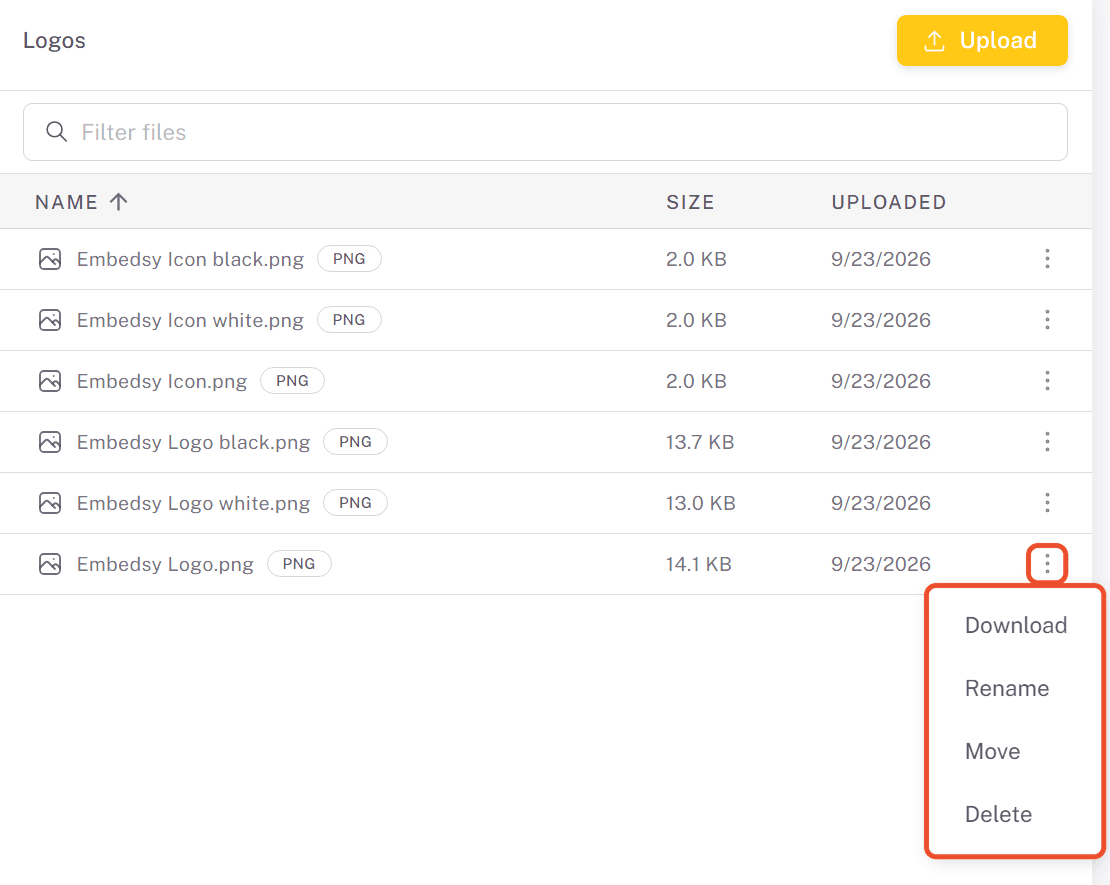Screen dimensions: 1110x885
Task: Click the 13.7 KB size value
Action: (699, 442)
